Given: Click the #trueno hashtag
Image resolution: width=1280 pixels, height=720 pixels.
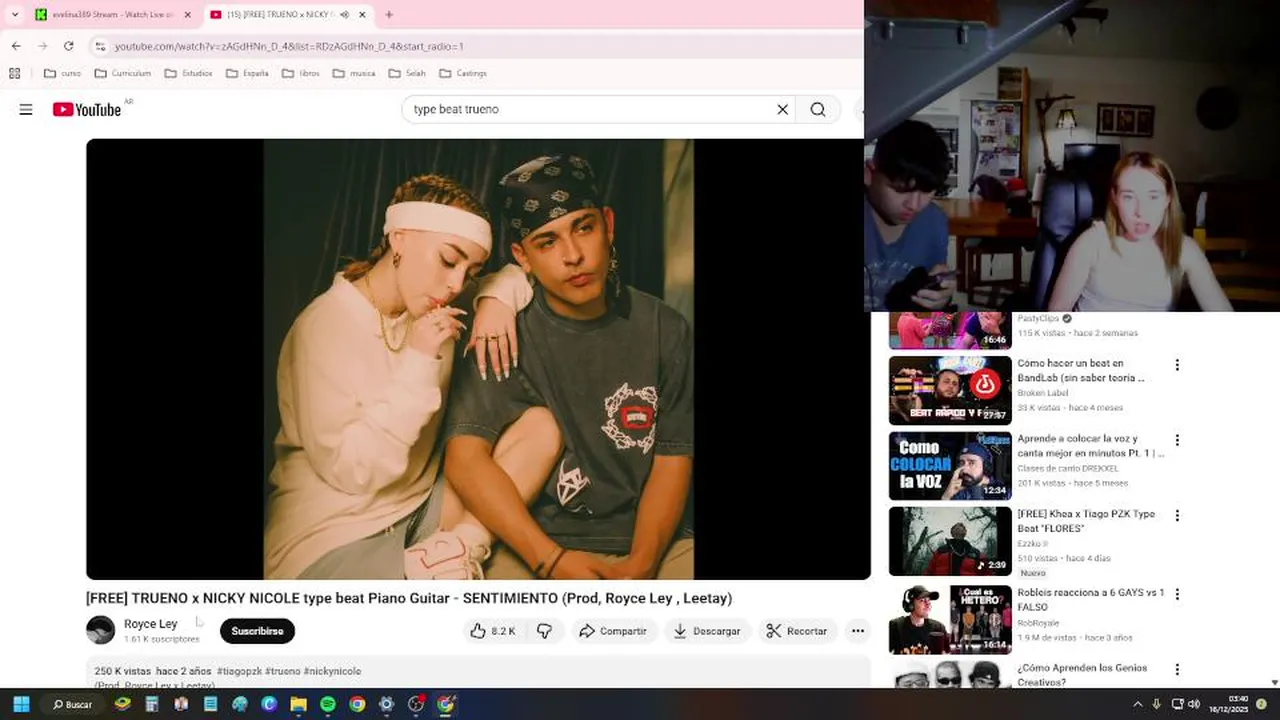Looking at the screenshot, I should point(282,671).
